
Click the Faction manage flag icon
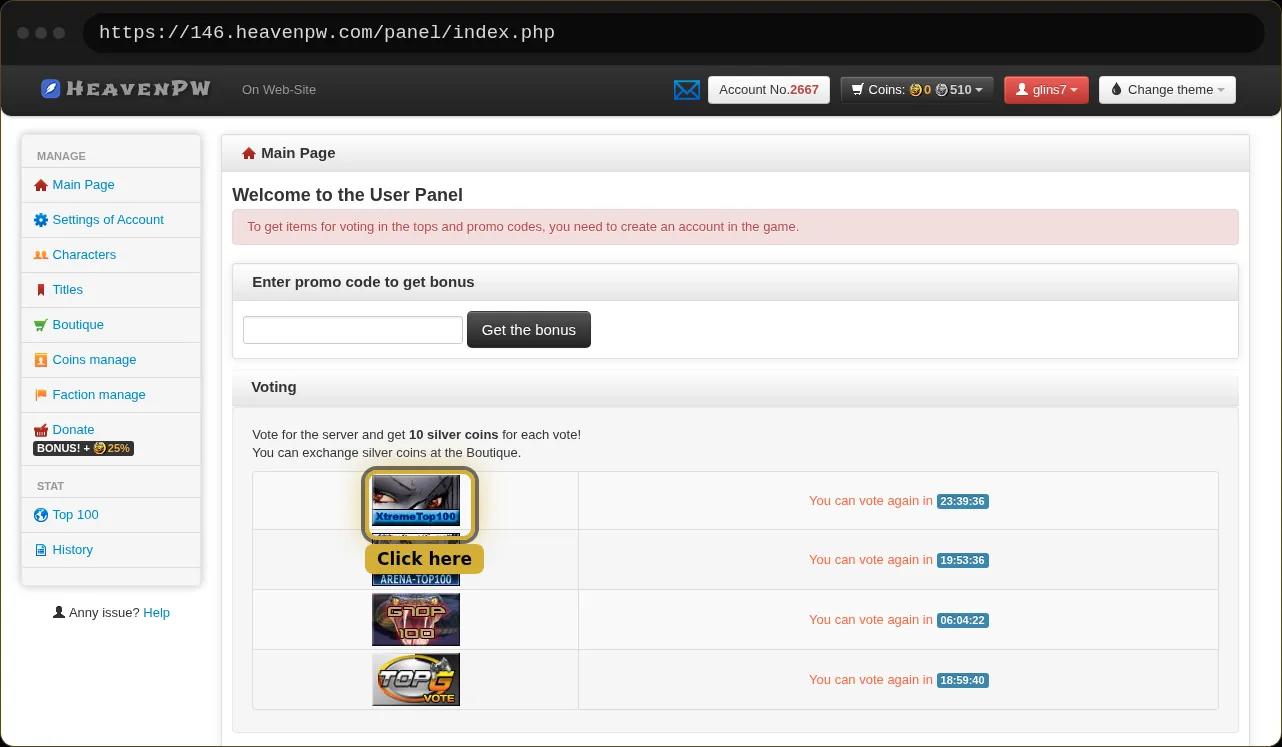[x=41, y=395]
